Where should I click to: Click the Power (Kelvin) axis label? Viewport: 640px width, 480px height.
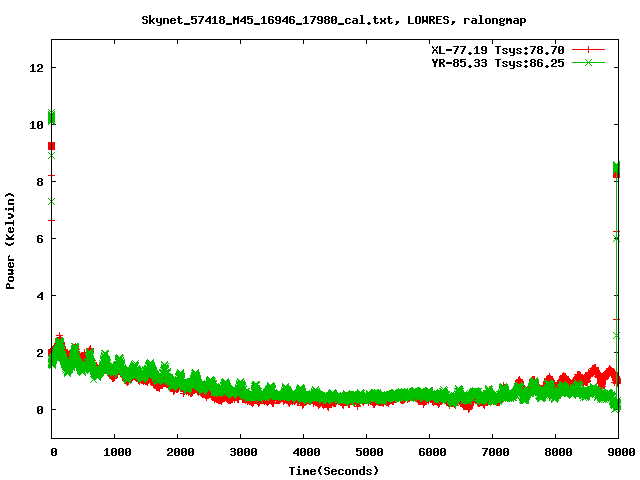[10, 241]
